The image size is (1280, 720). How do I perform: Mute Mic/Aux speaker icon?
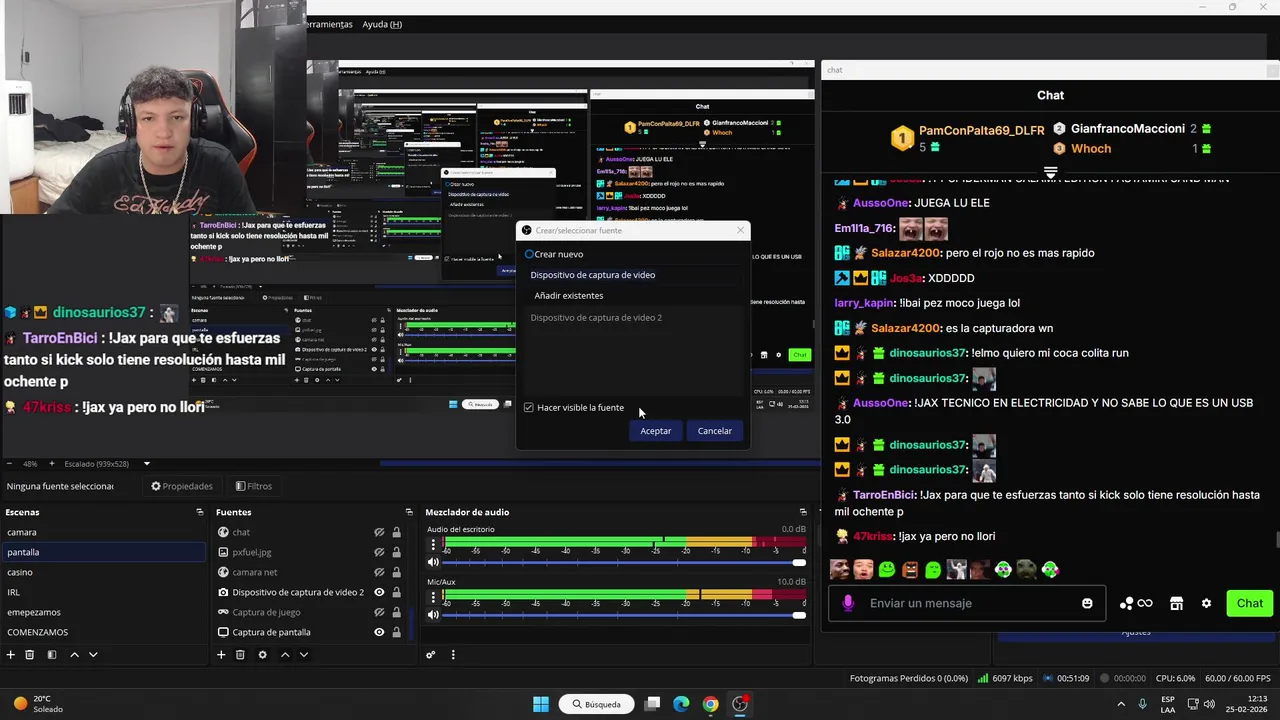point(433,615)
